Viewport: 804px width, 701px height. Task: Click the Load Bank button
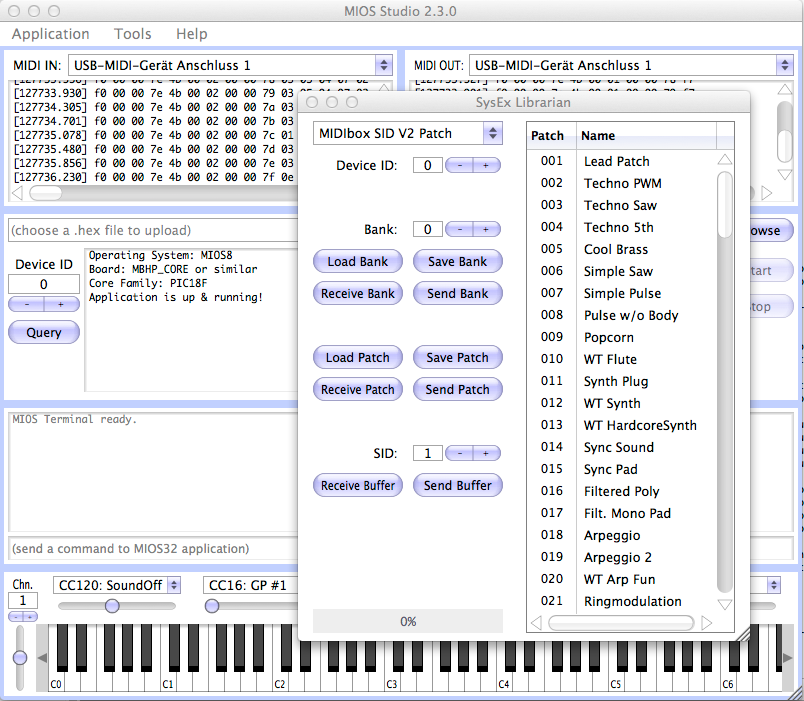358,262
